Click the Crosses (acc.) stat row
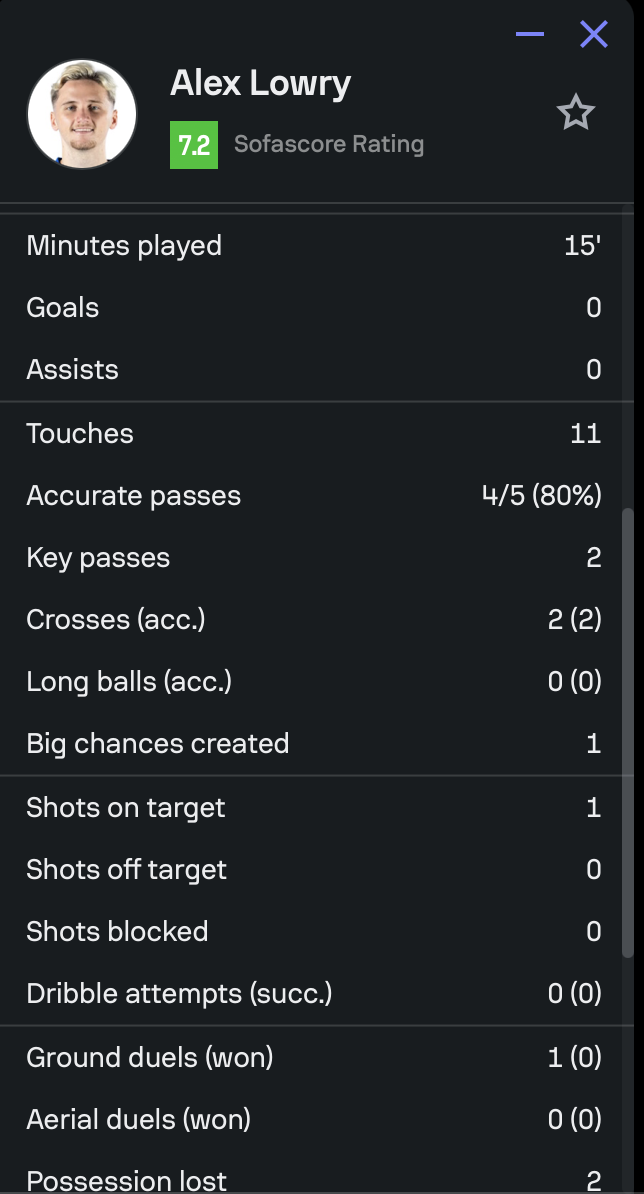 [314, 619]
